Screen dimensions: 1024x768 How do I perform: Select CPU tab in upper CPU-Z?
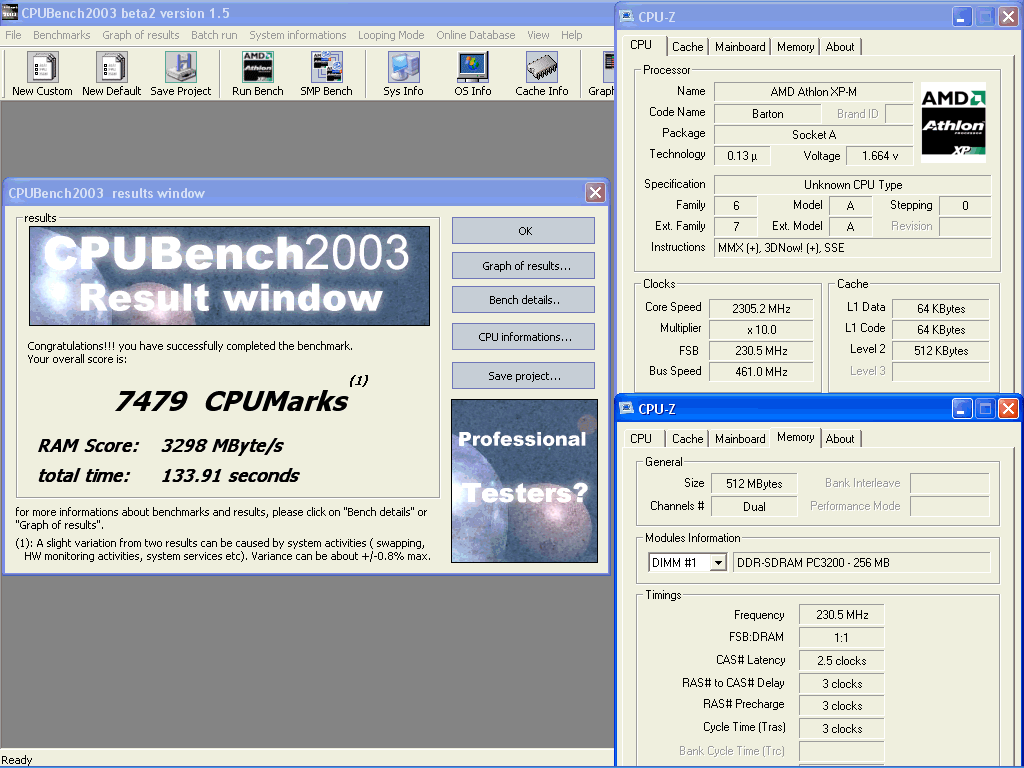point(641,45)
